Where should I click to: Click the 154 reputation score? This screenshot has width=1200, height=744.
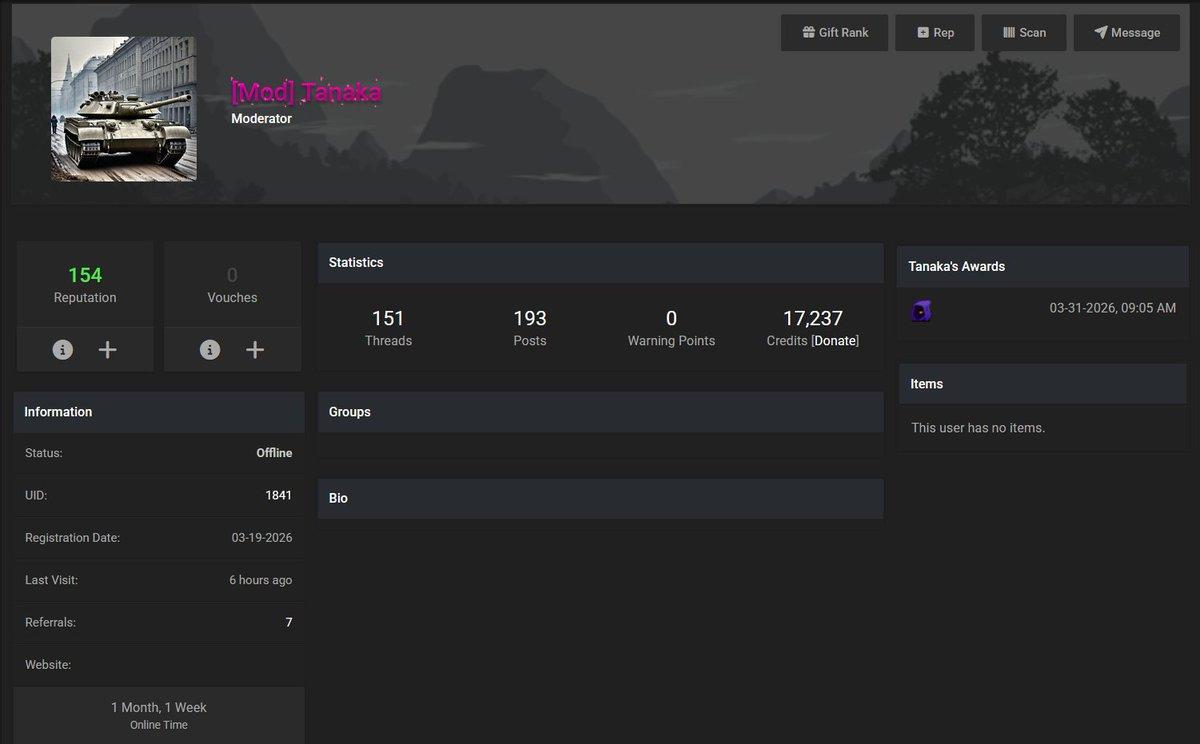click(85, 275)
